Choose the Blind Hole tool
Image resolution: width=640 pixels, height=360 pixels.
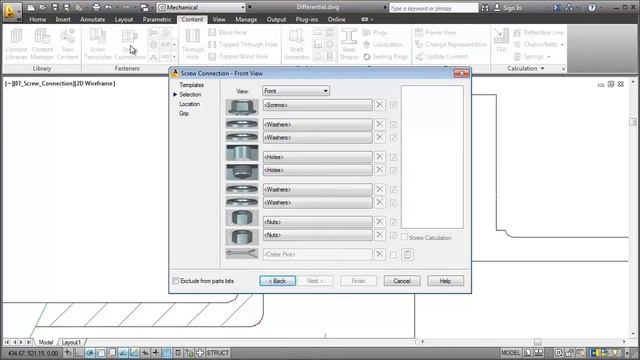pyautogui.click(x=227, y=32)
